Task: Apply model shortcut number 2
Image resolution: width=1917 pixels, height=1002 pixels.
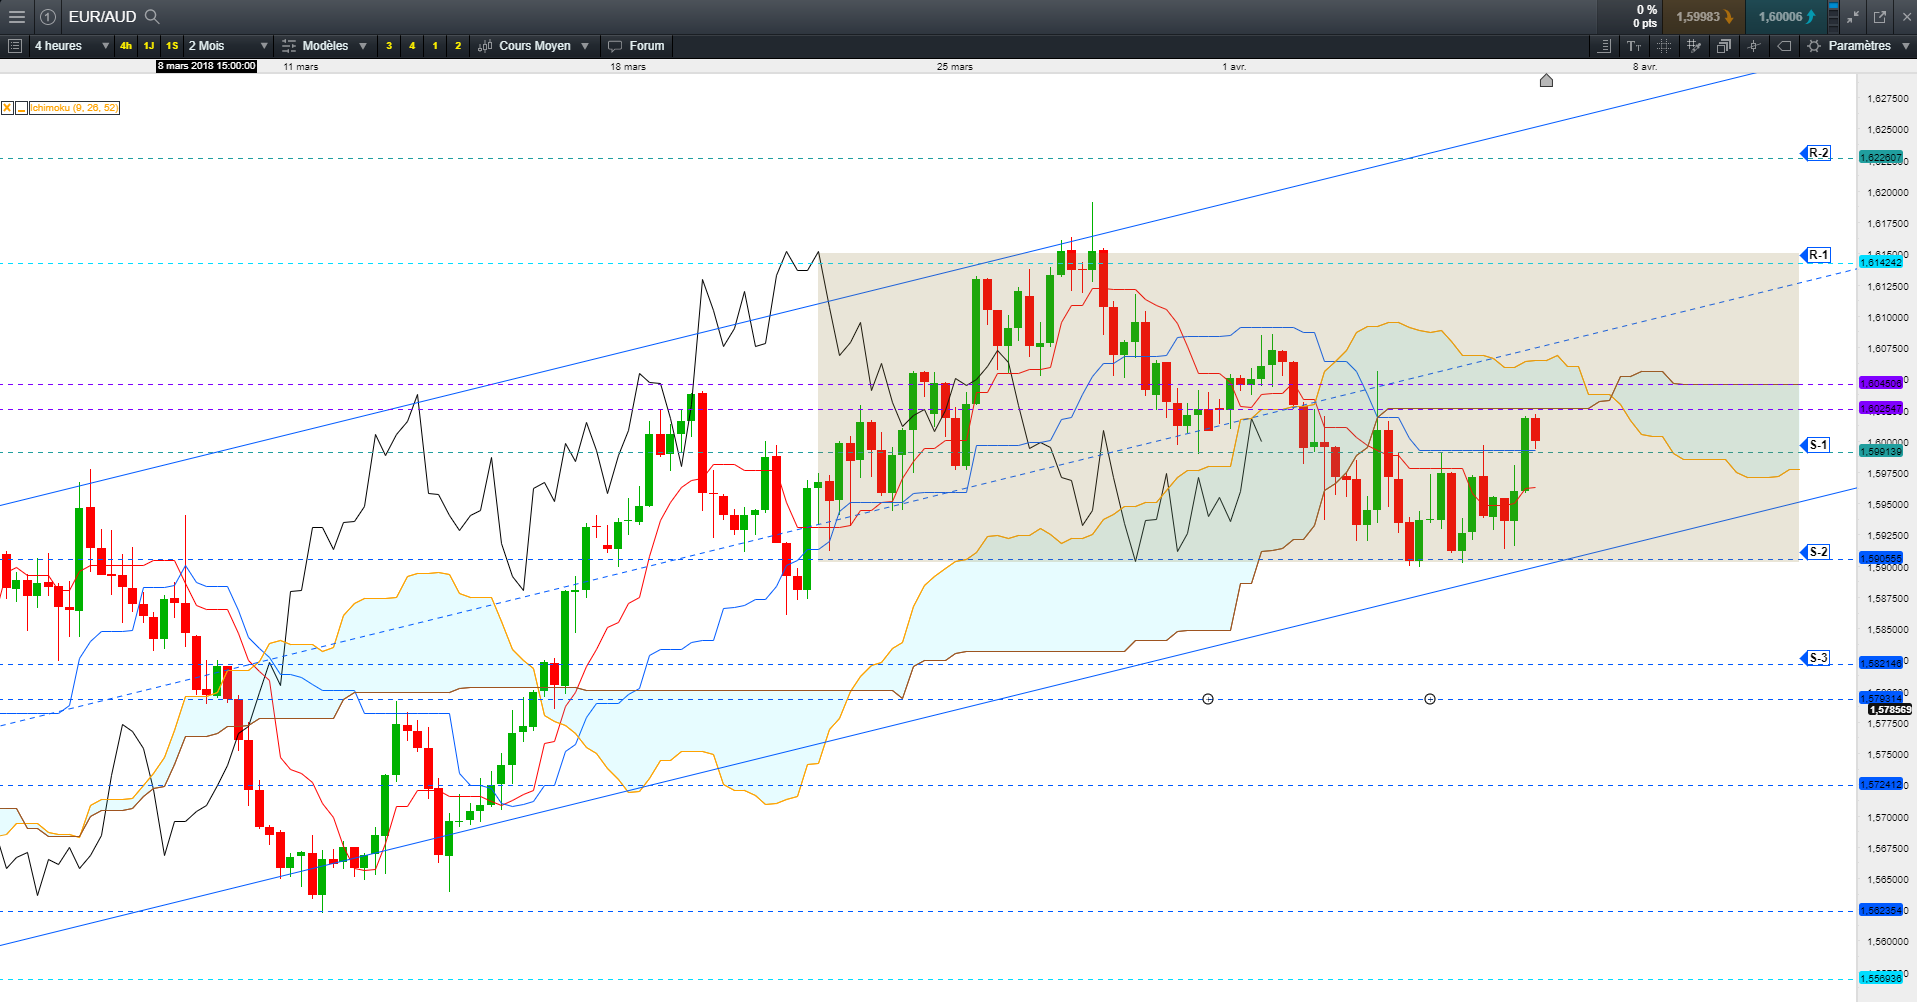Action: pyautogui.click(x=458, y=46)
